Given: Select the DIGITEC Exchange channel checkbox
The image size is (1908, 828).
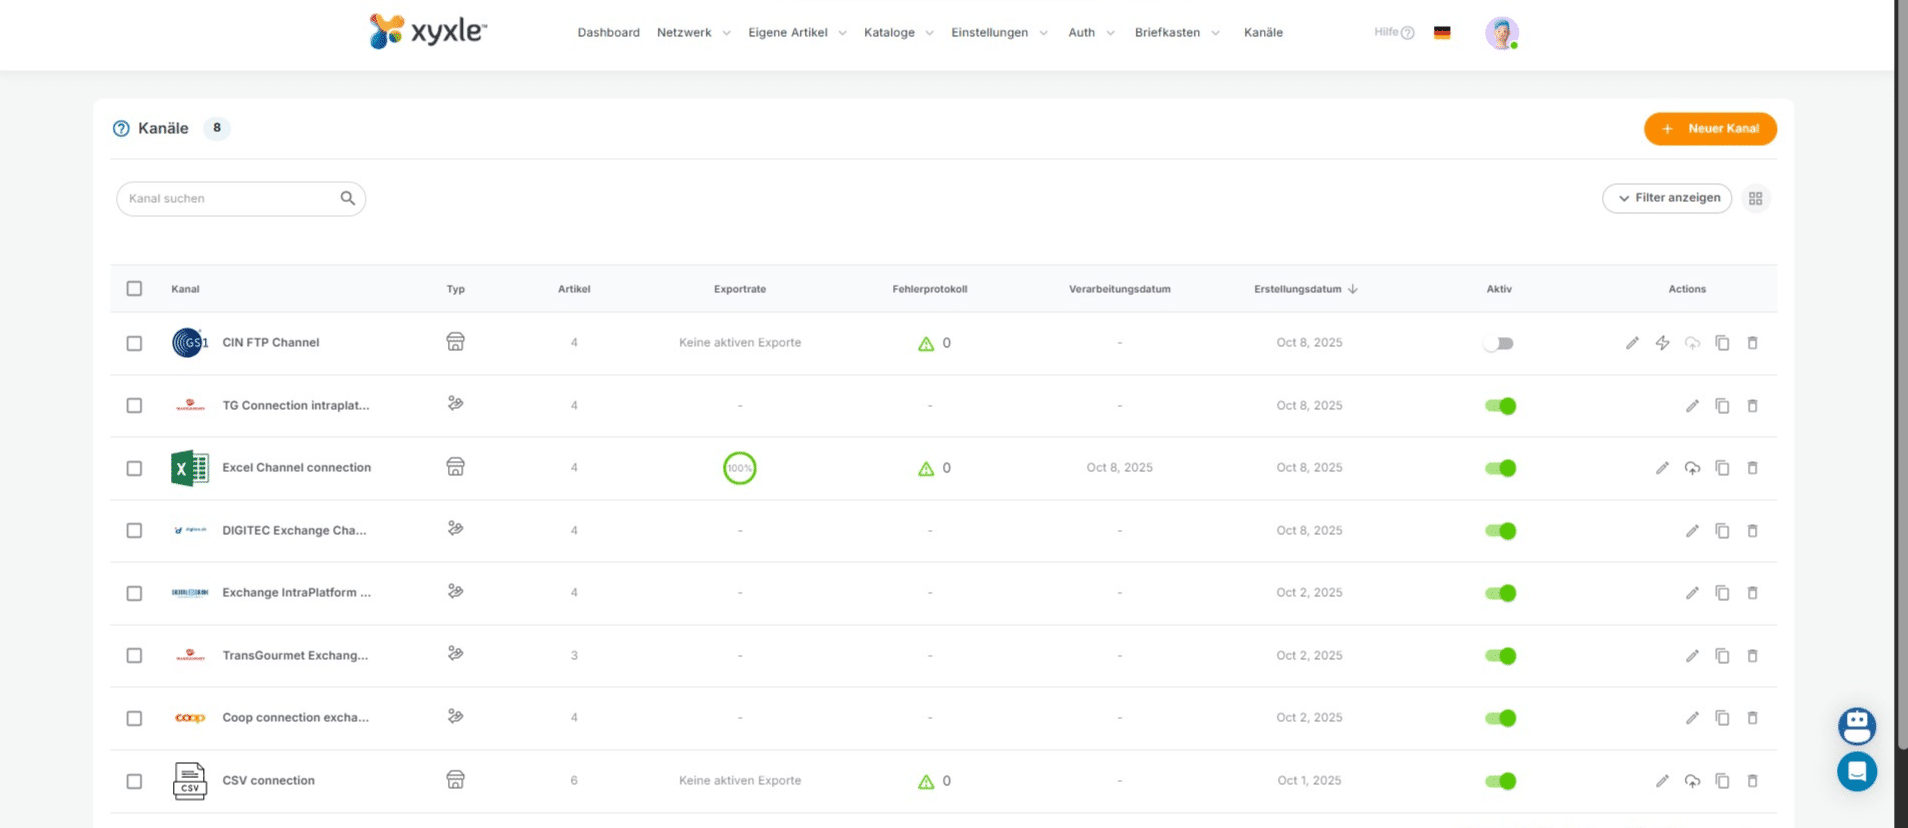Looking at the screenshot, I should coord(134,531).
